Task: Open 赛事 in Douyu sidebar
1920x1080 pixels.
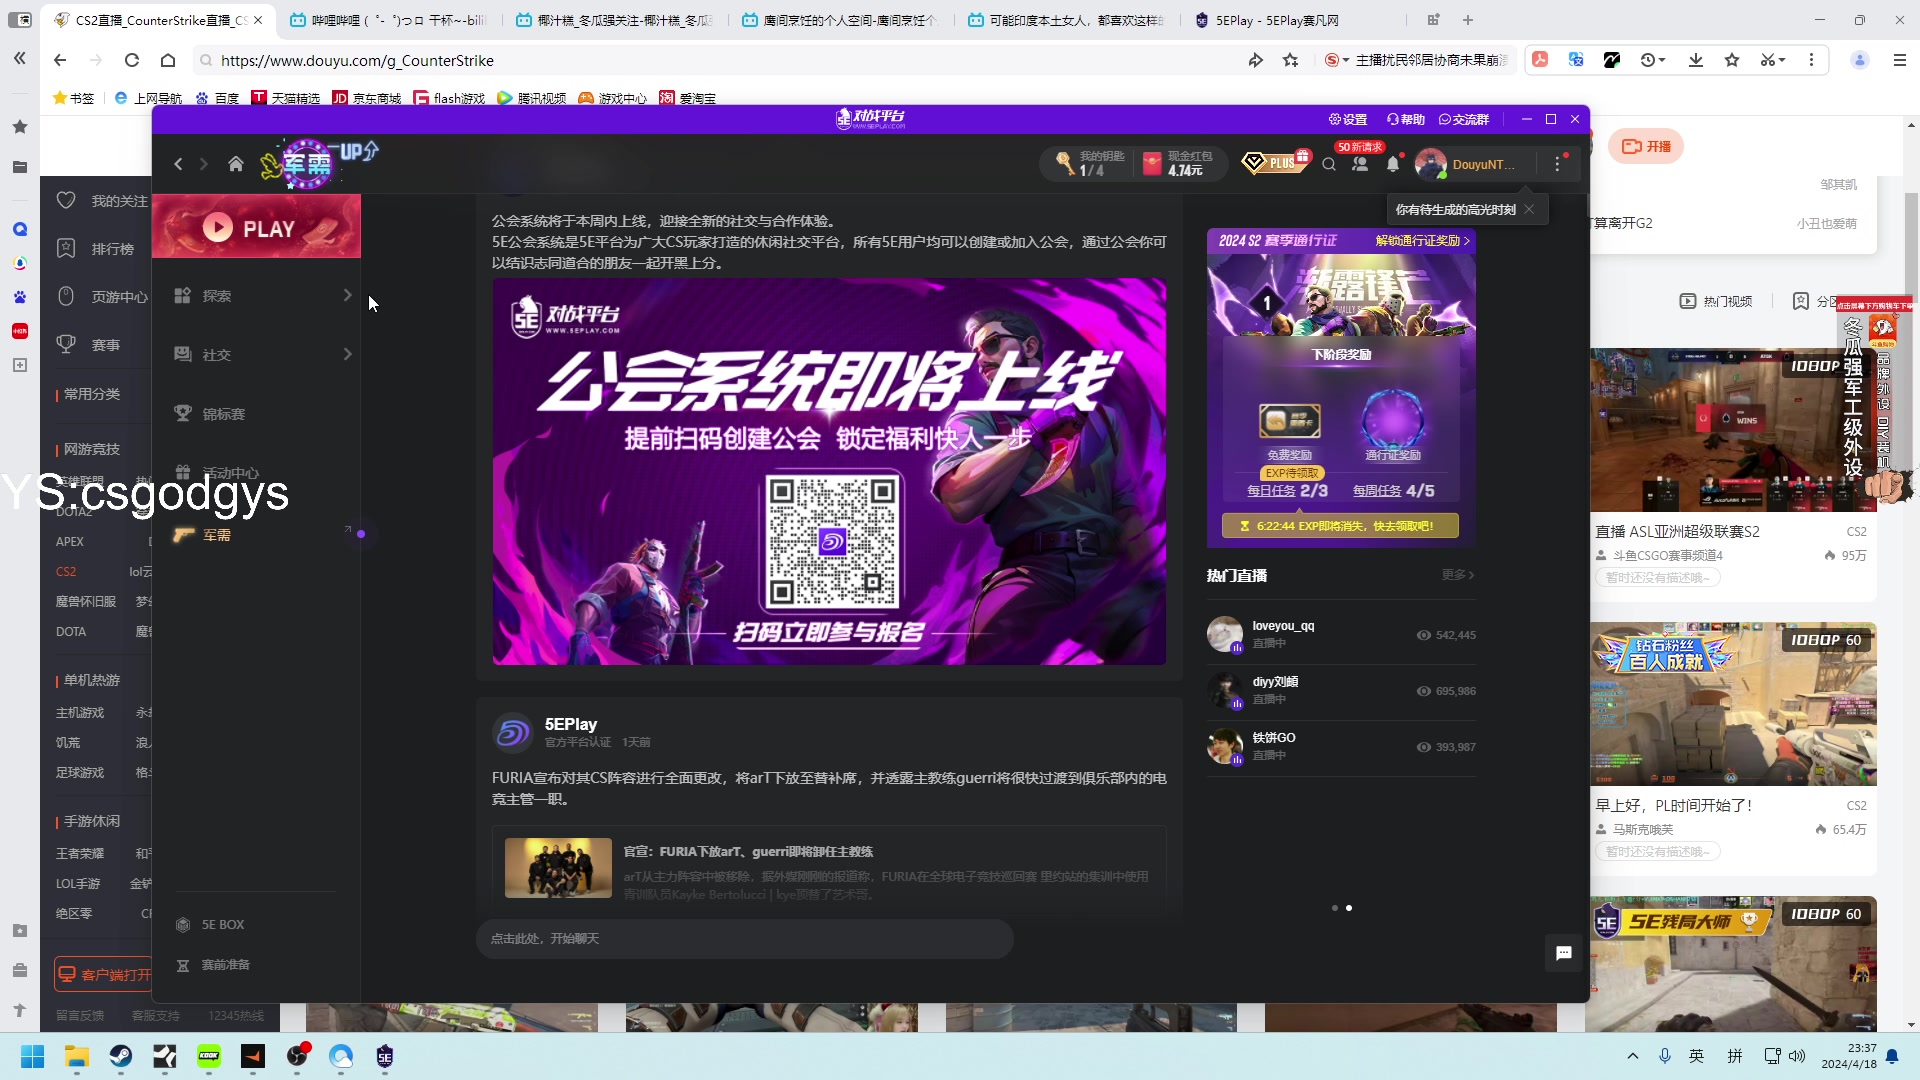Action: (x=88, y=345)
